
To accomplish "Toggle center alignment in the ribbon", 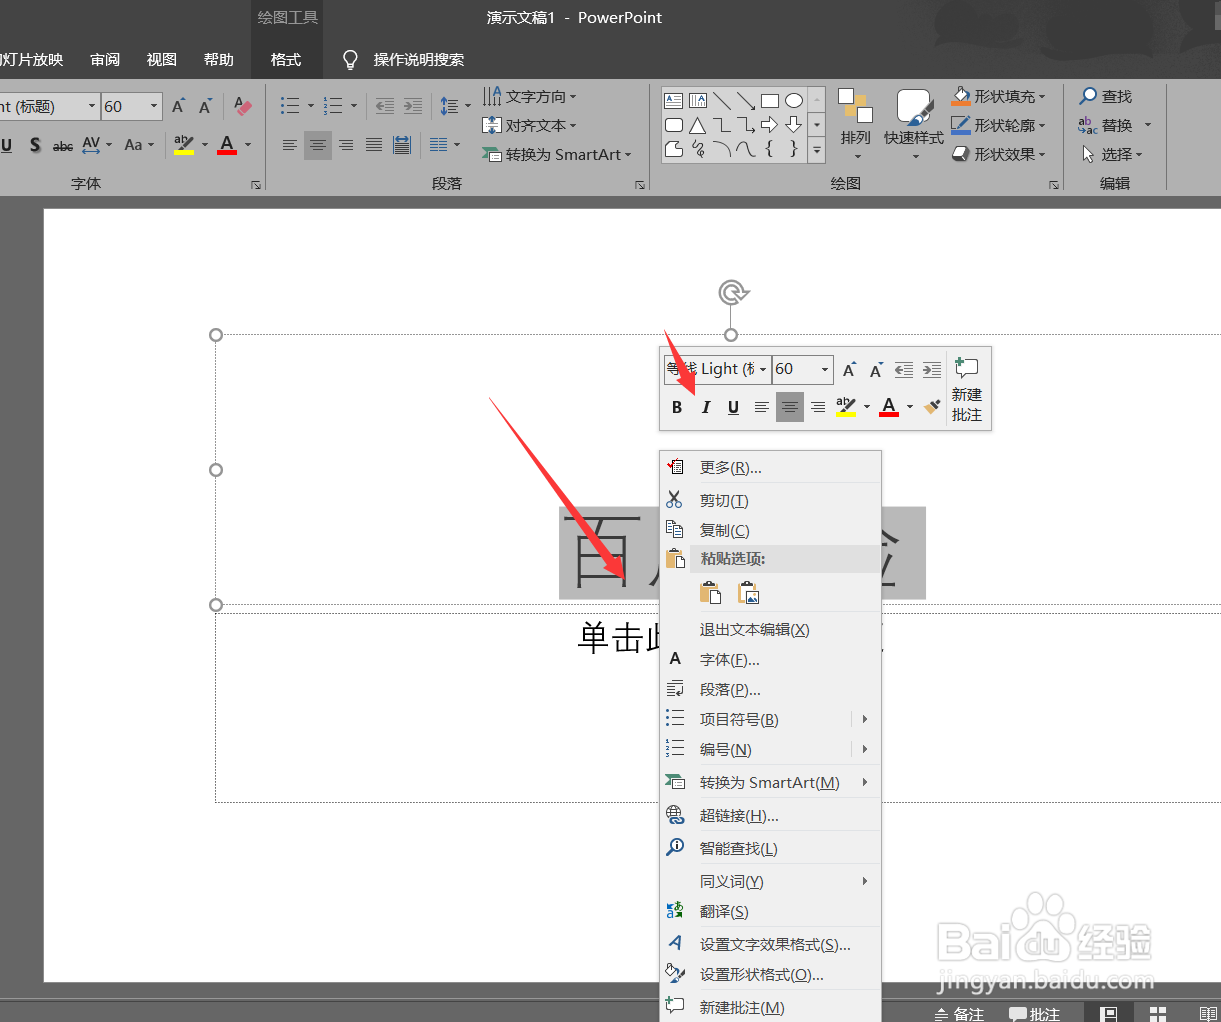I will click(x=318, y=145).
